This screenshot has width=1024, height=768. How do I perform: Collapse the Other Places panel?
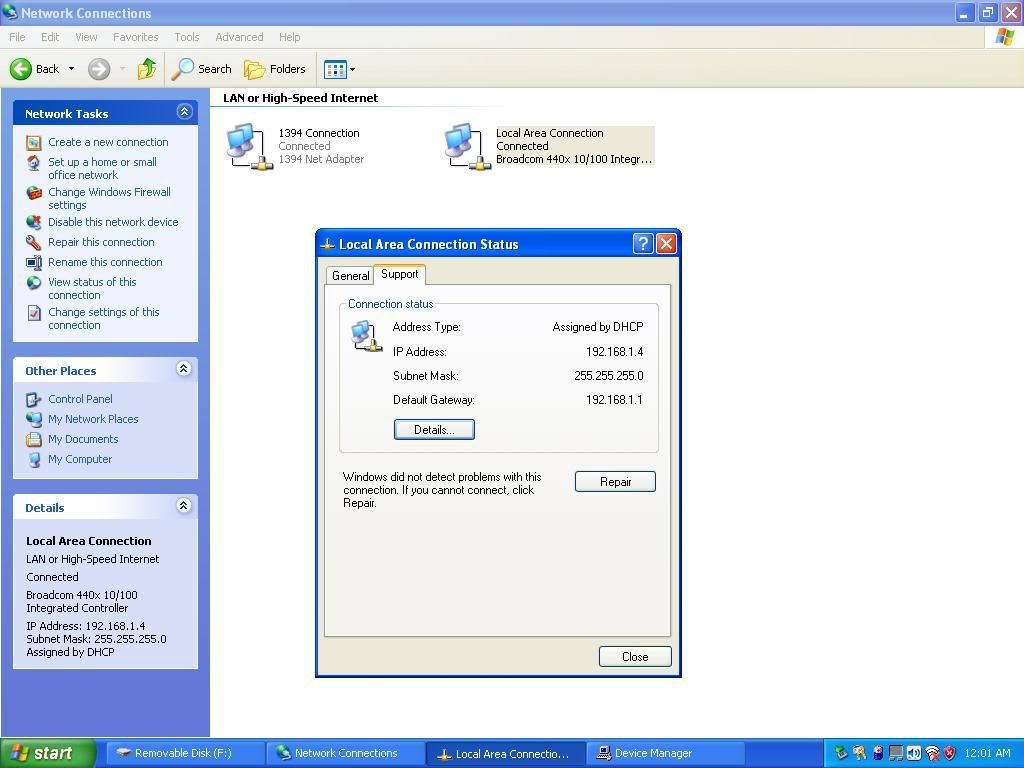click(x=184, y=369)
